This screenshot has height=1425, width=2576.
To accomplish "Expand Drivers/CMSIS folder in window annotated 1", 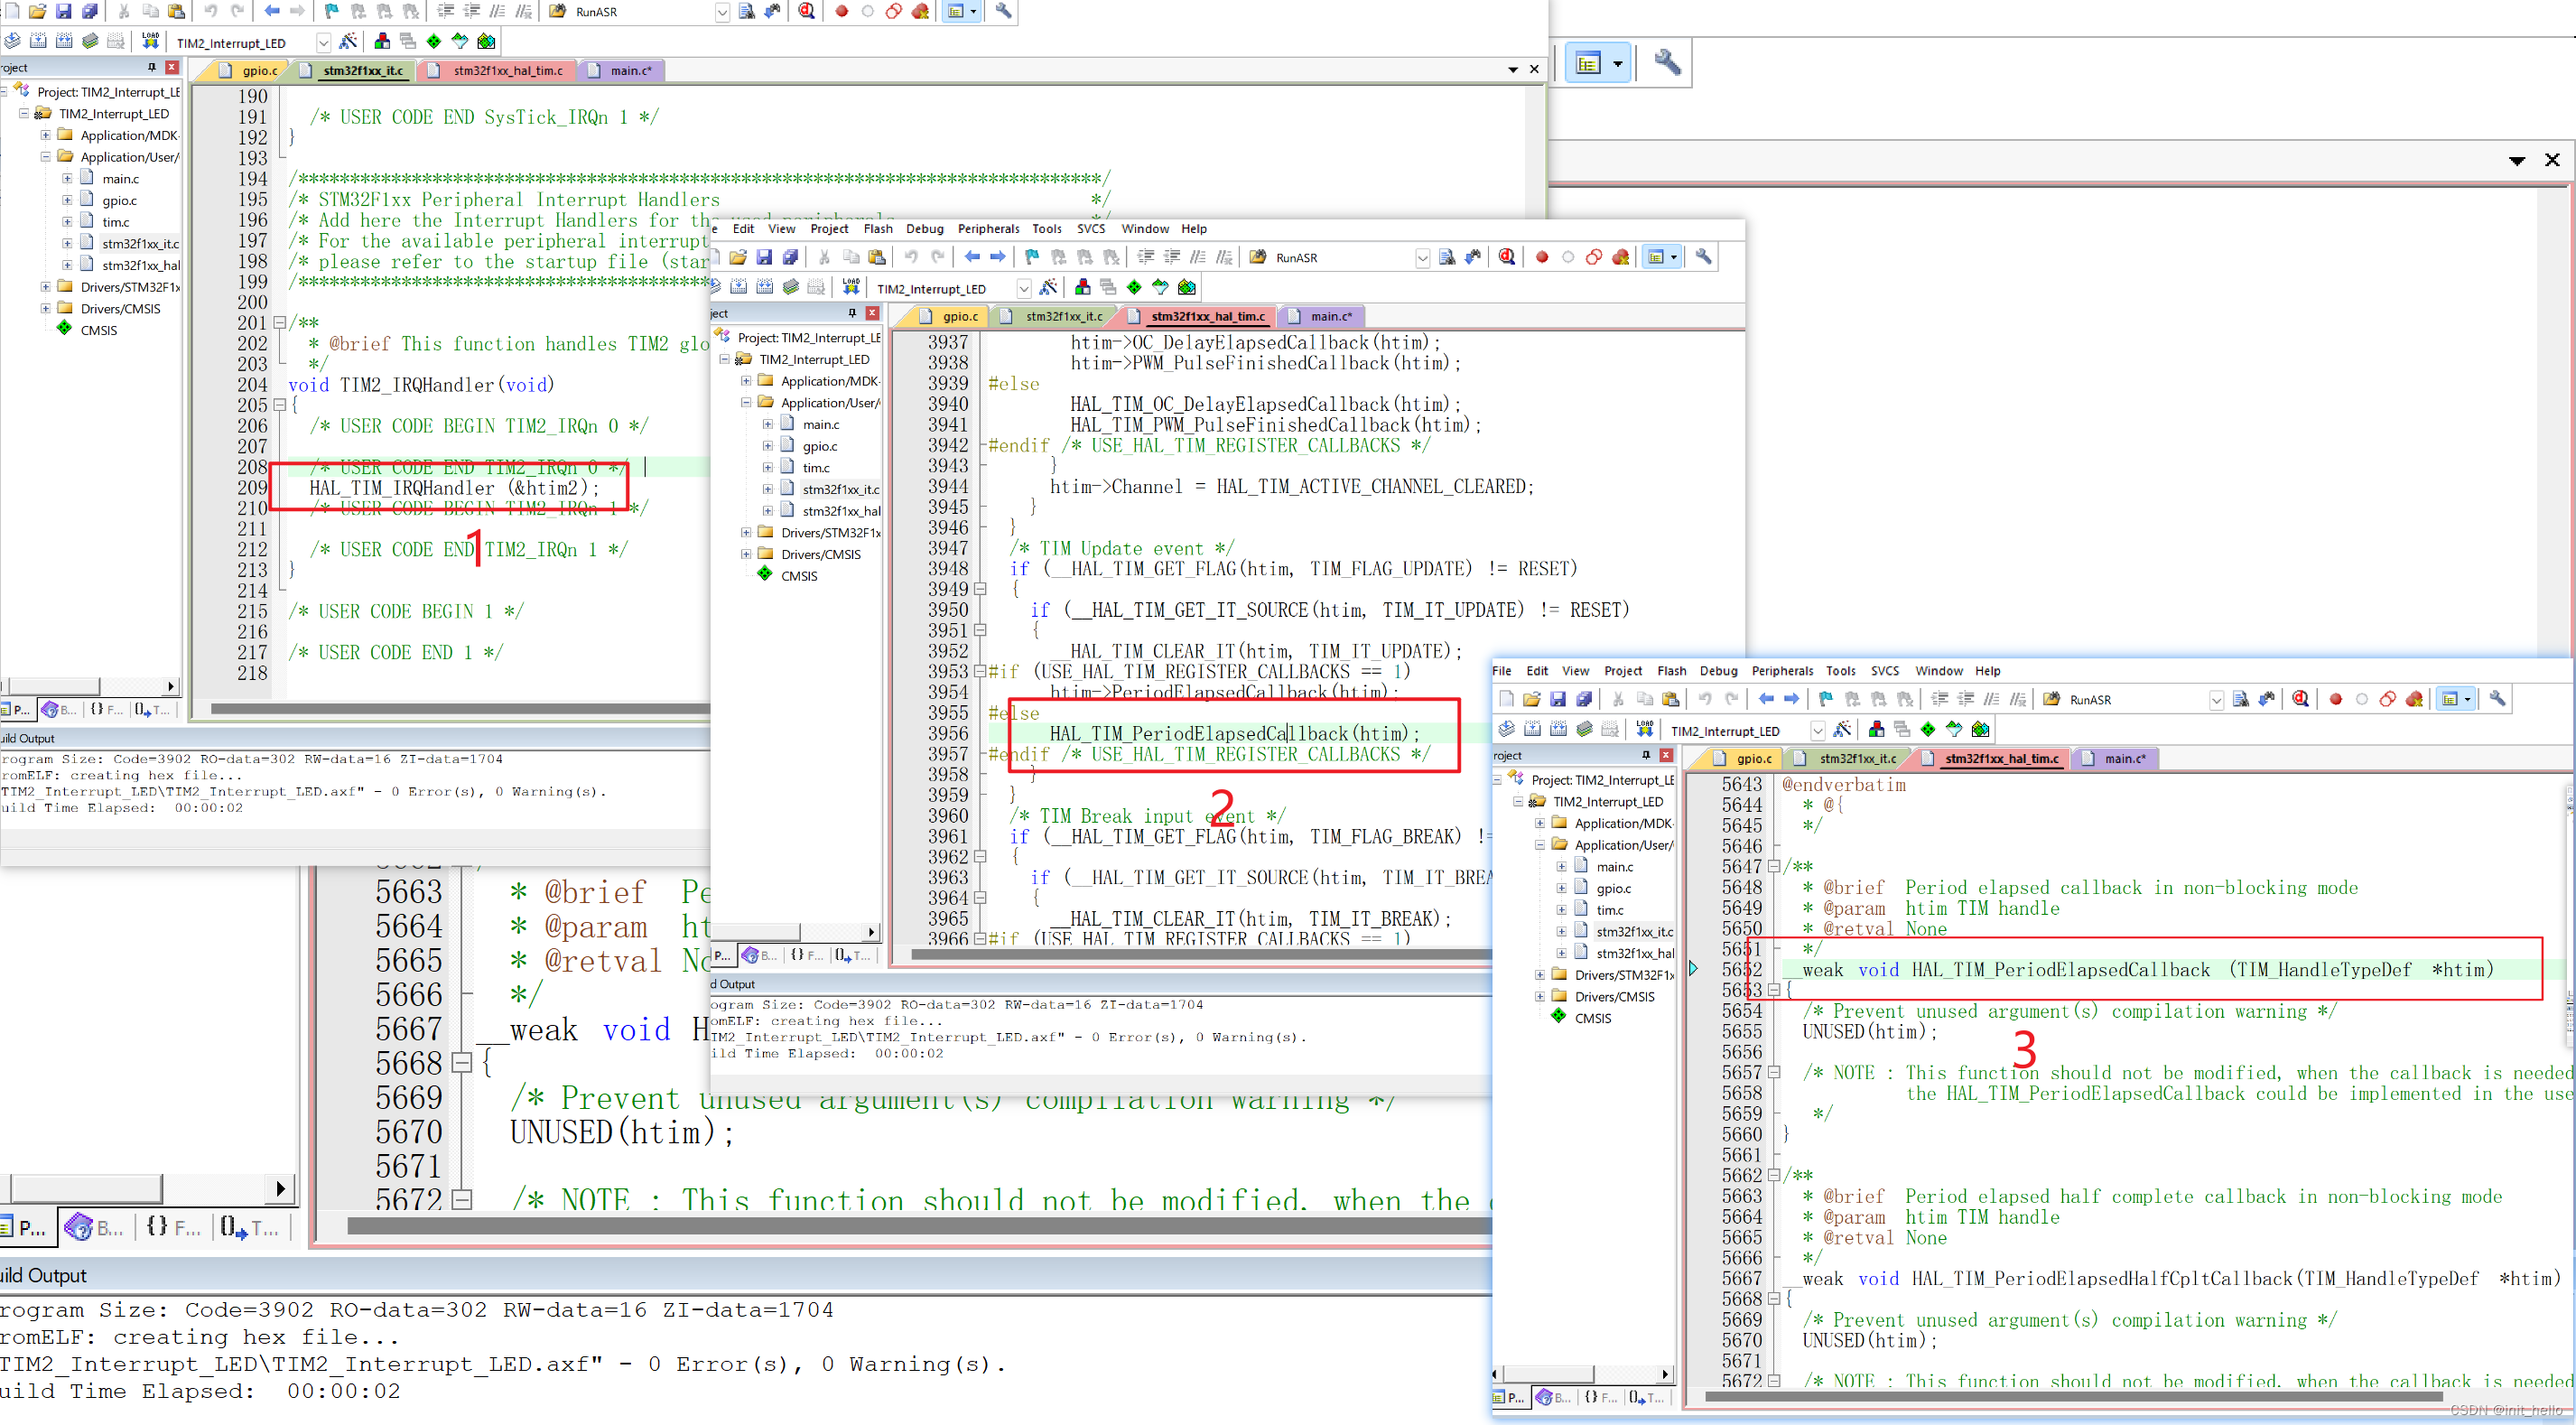I will [46, 309].
